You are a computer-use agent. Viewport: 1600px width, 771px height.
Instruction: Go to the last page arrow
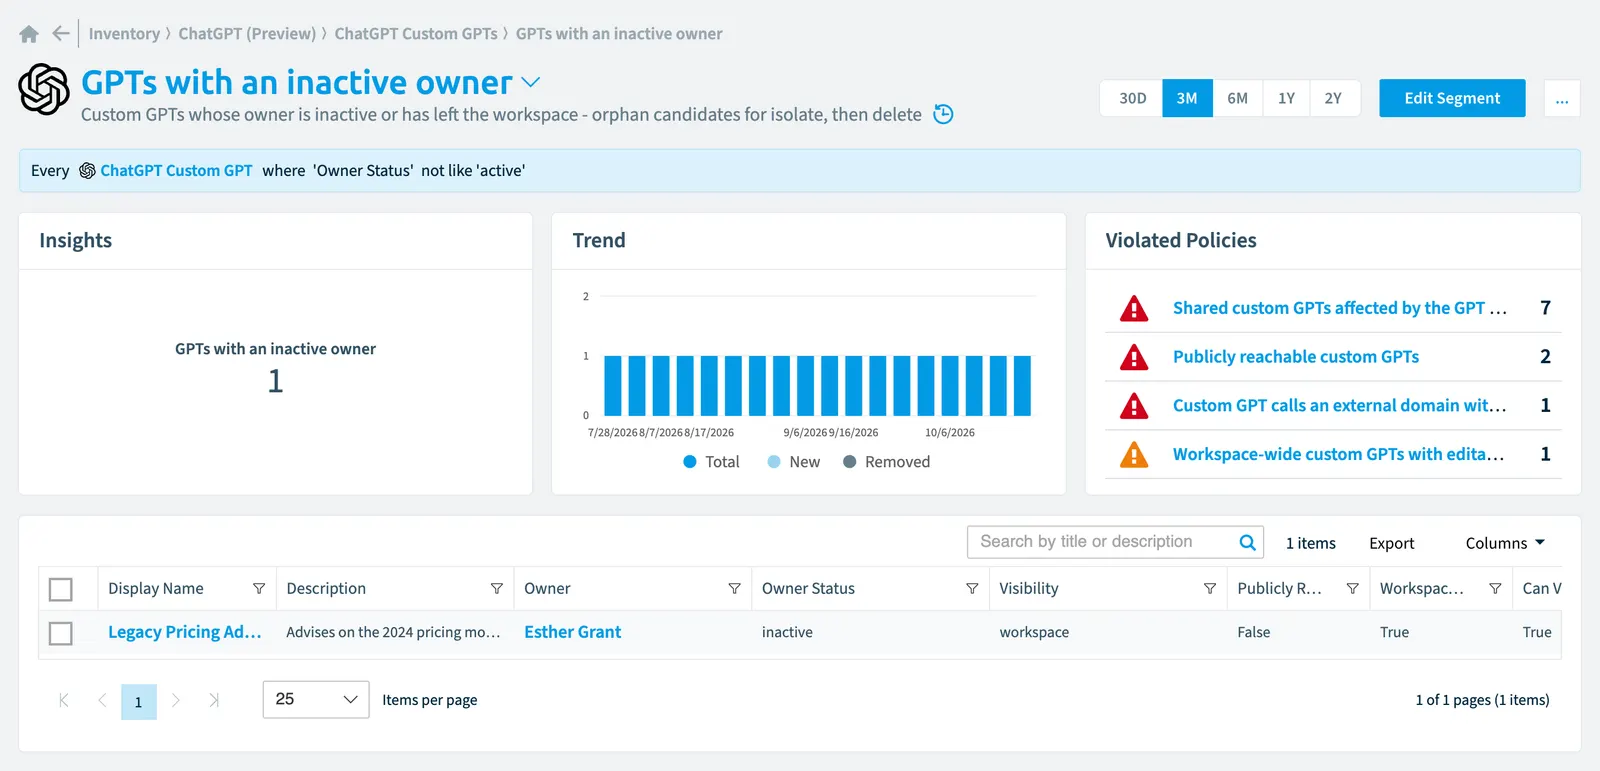213,700
